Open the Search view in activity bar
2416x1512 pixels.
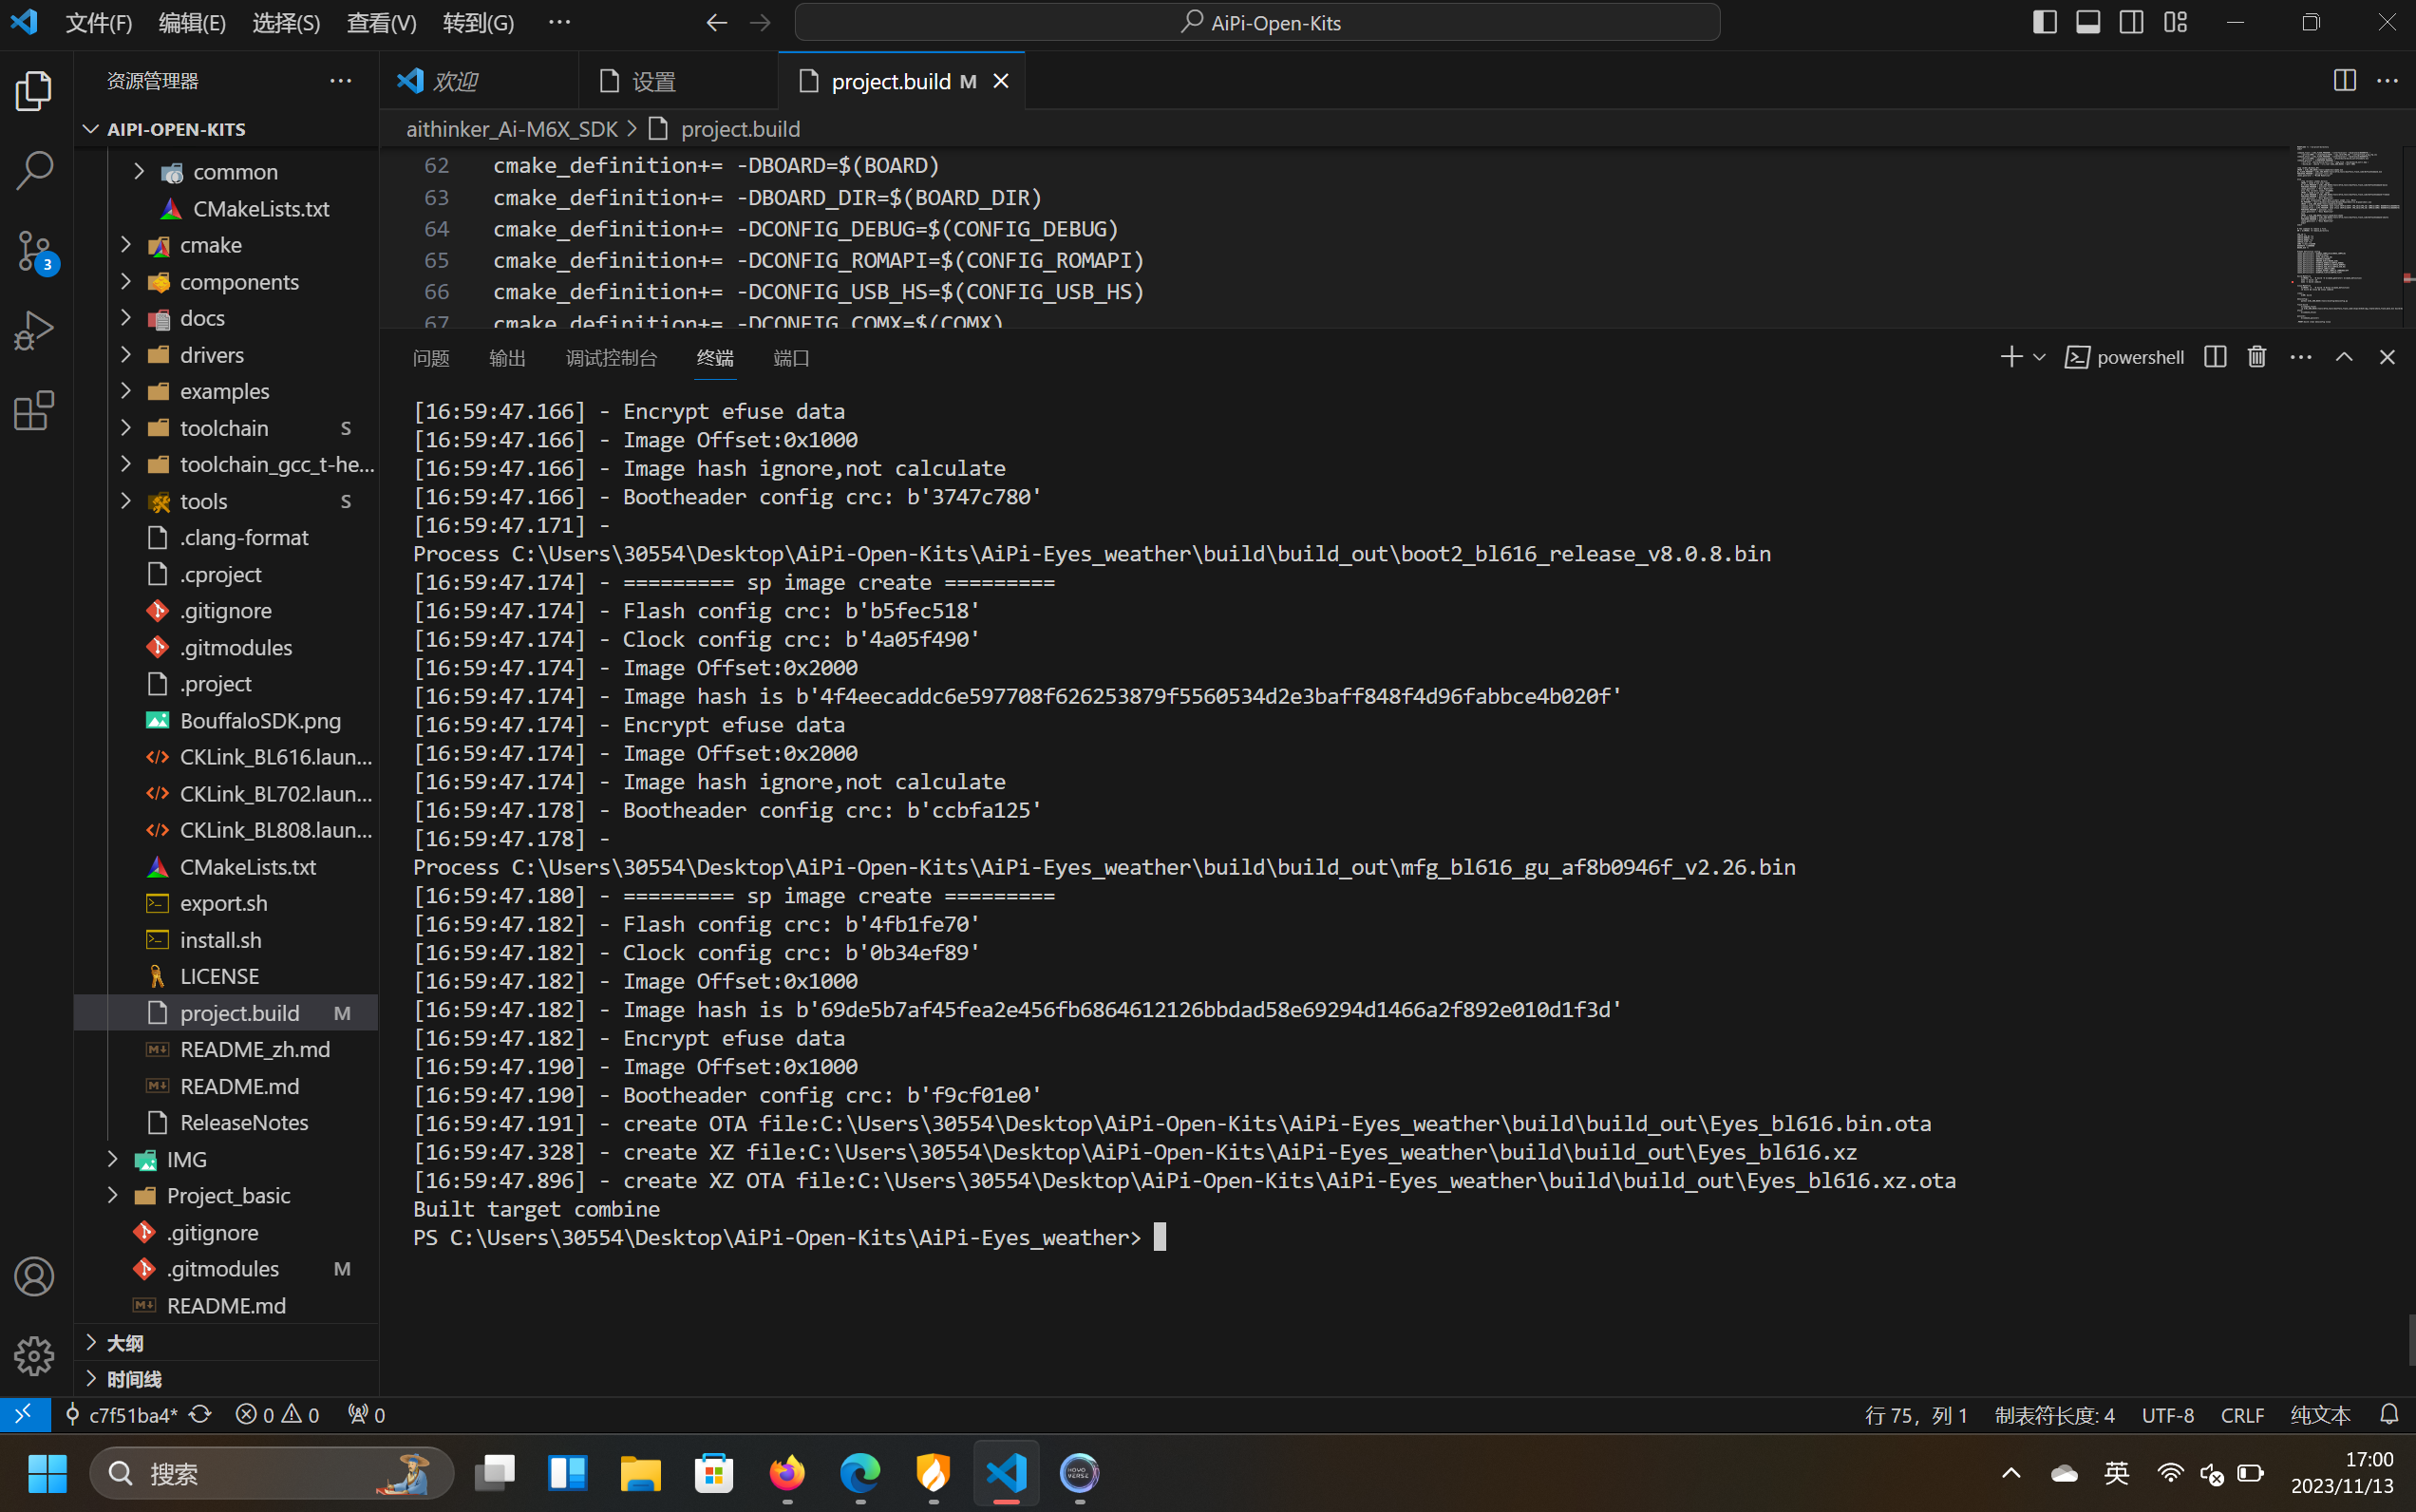pos(34,171)
